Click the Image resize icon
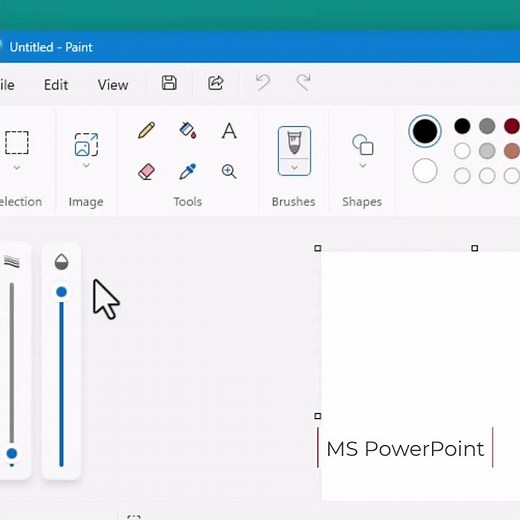Viewport: 520px width, 520px height. pyautogui.click(x=86, y=144)
